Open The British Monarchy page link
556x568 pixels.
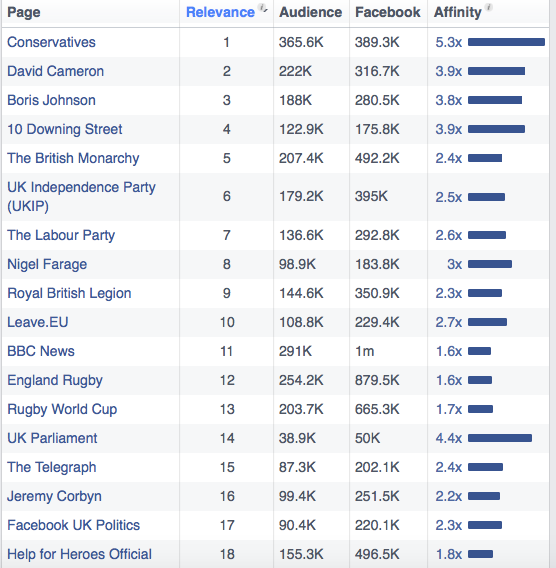73,158
